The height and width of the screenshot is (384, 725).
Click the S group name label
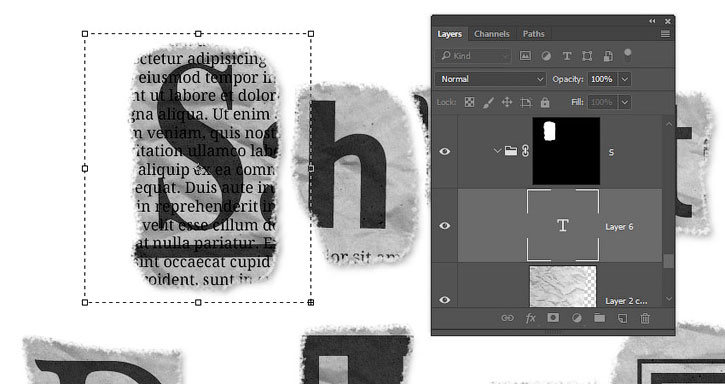click(611, 152)
